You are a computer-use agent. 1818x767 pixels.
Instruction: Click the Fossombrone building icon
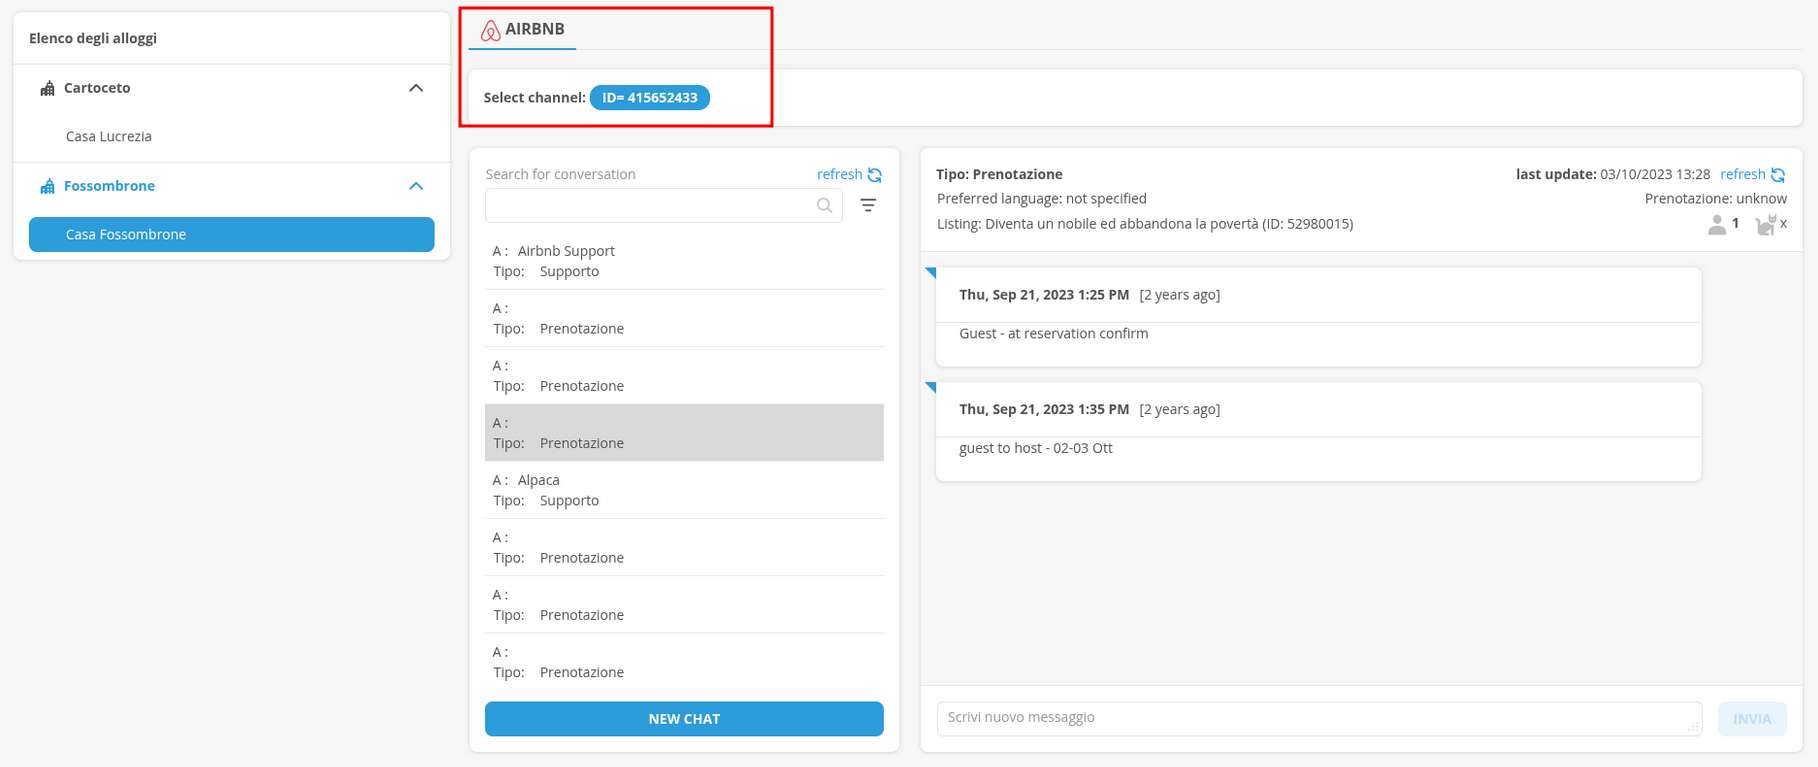47,186
